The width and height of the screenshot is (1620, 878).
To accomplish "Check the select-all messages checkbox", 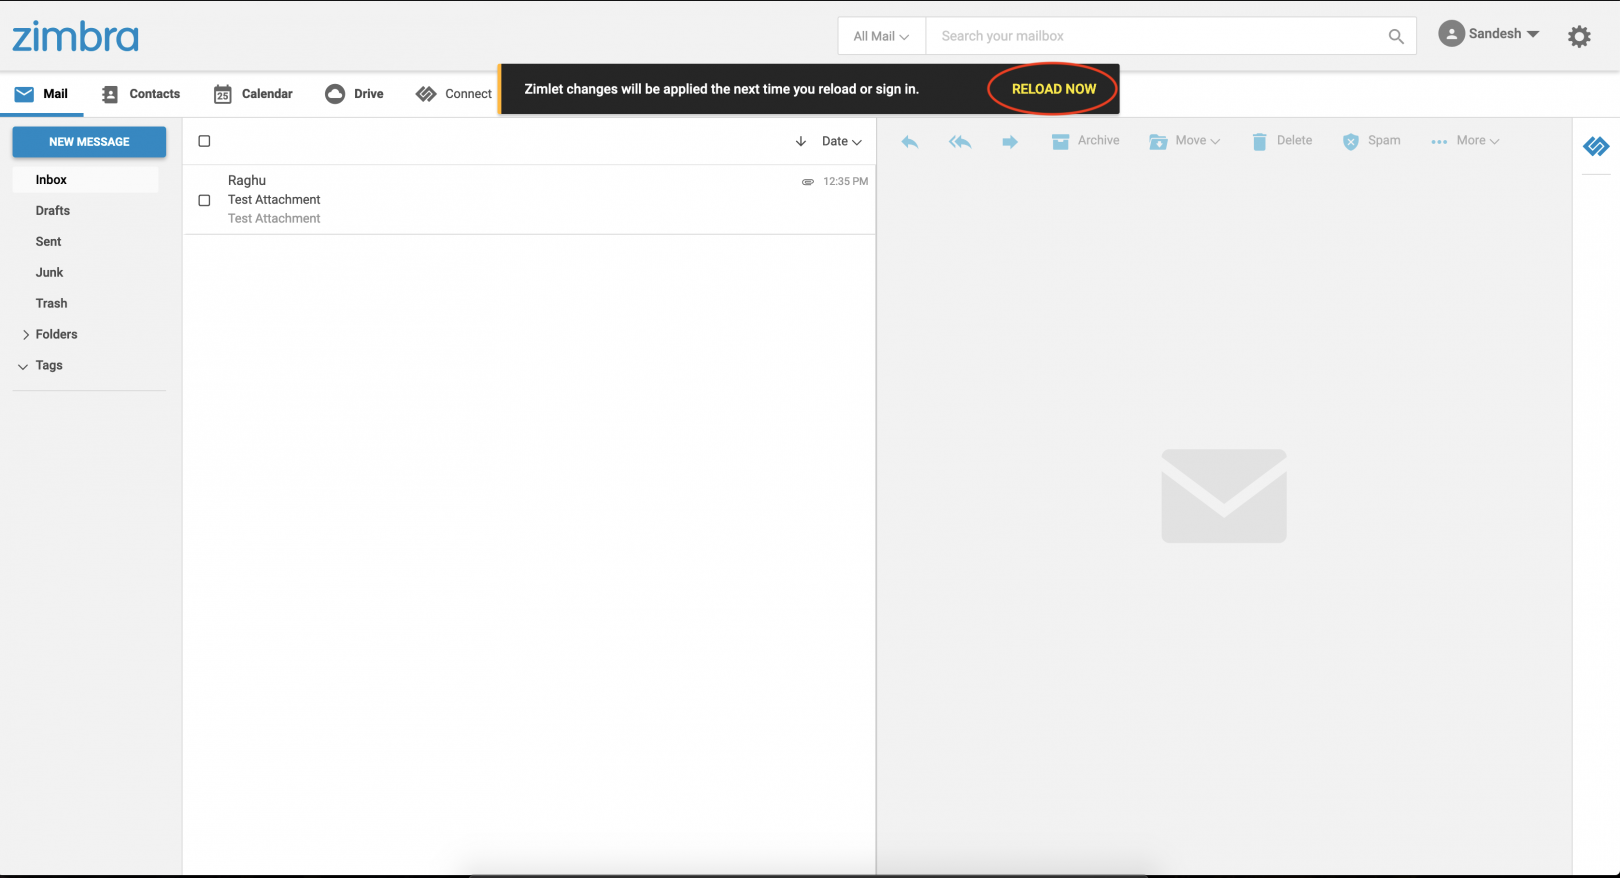I will (x=204, y=141).
